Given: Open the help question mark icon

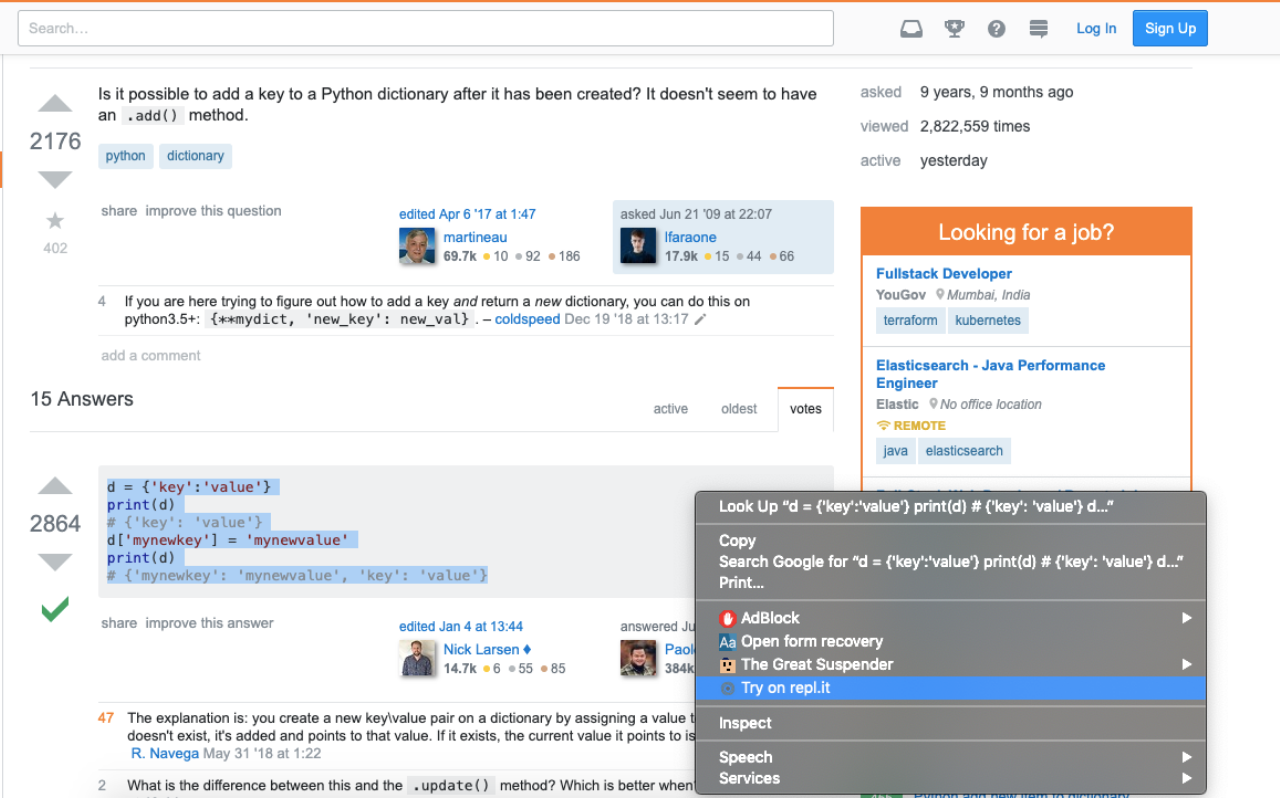Looking at the screenshot, I should (996, 28).
